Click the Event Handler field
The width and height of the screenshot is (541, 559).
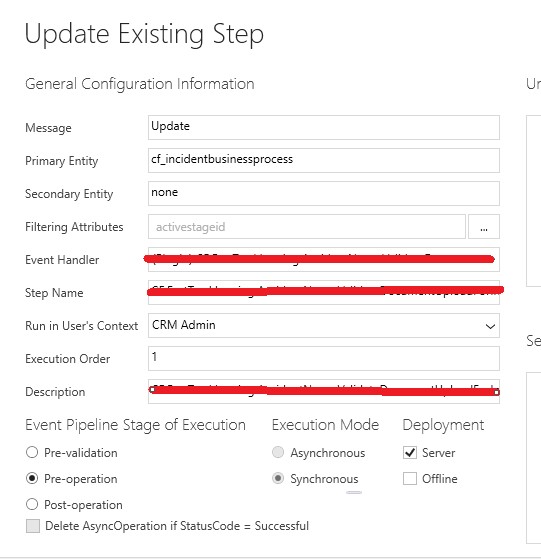(324, 260)
